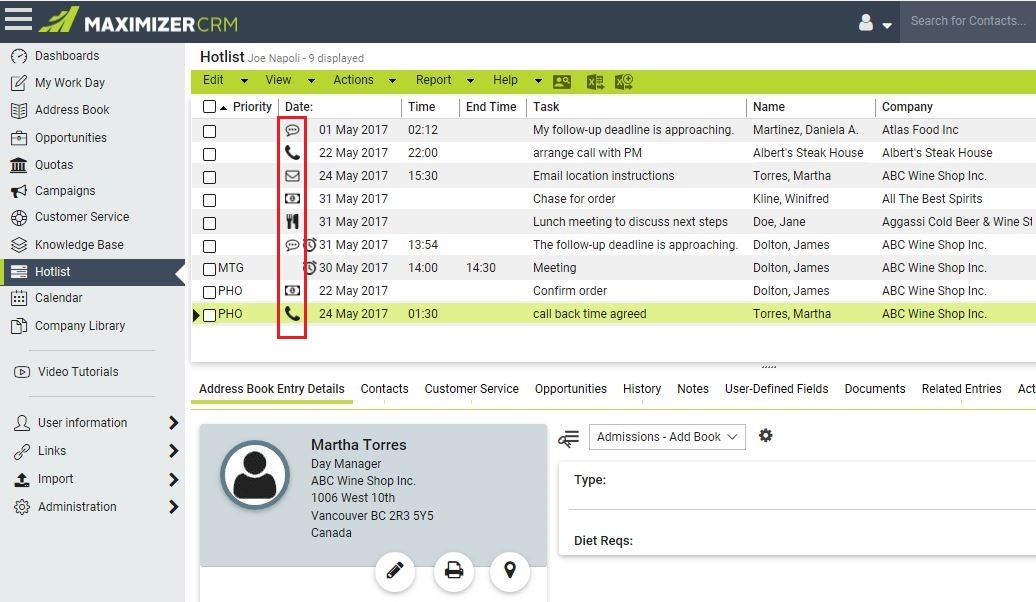Click the first Excel export toolbar icon

(595, 81)
